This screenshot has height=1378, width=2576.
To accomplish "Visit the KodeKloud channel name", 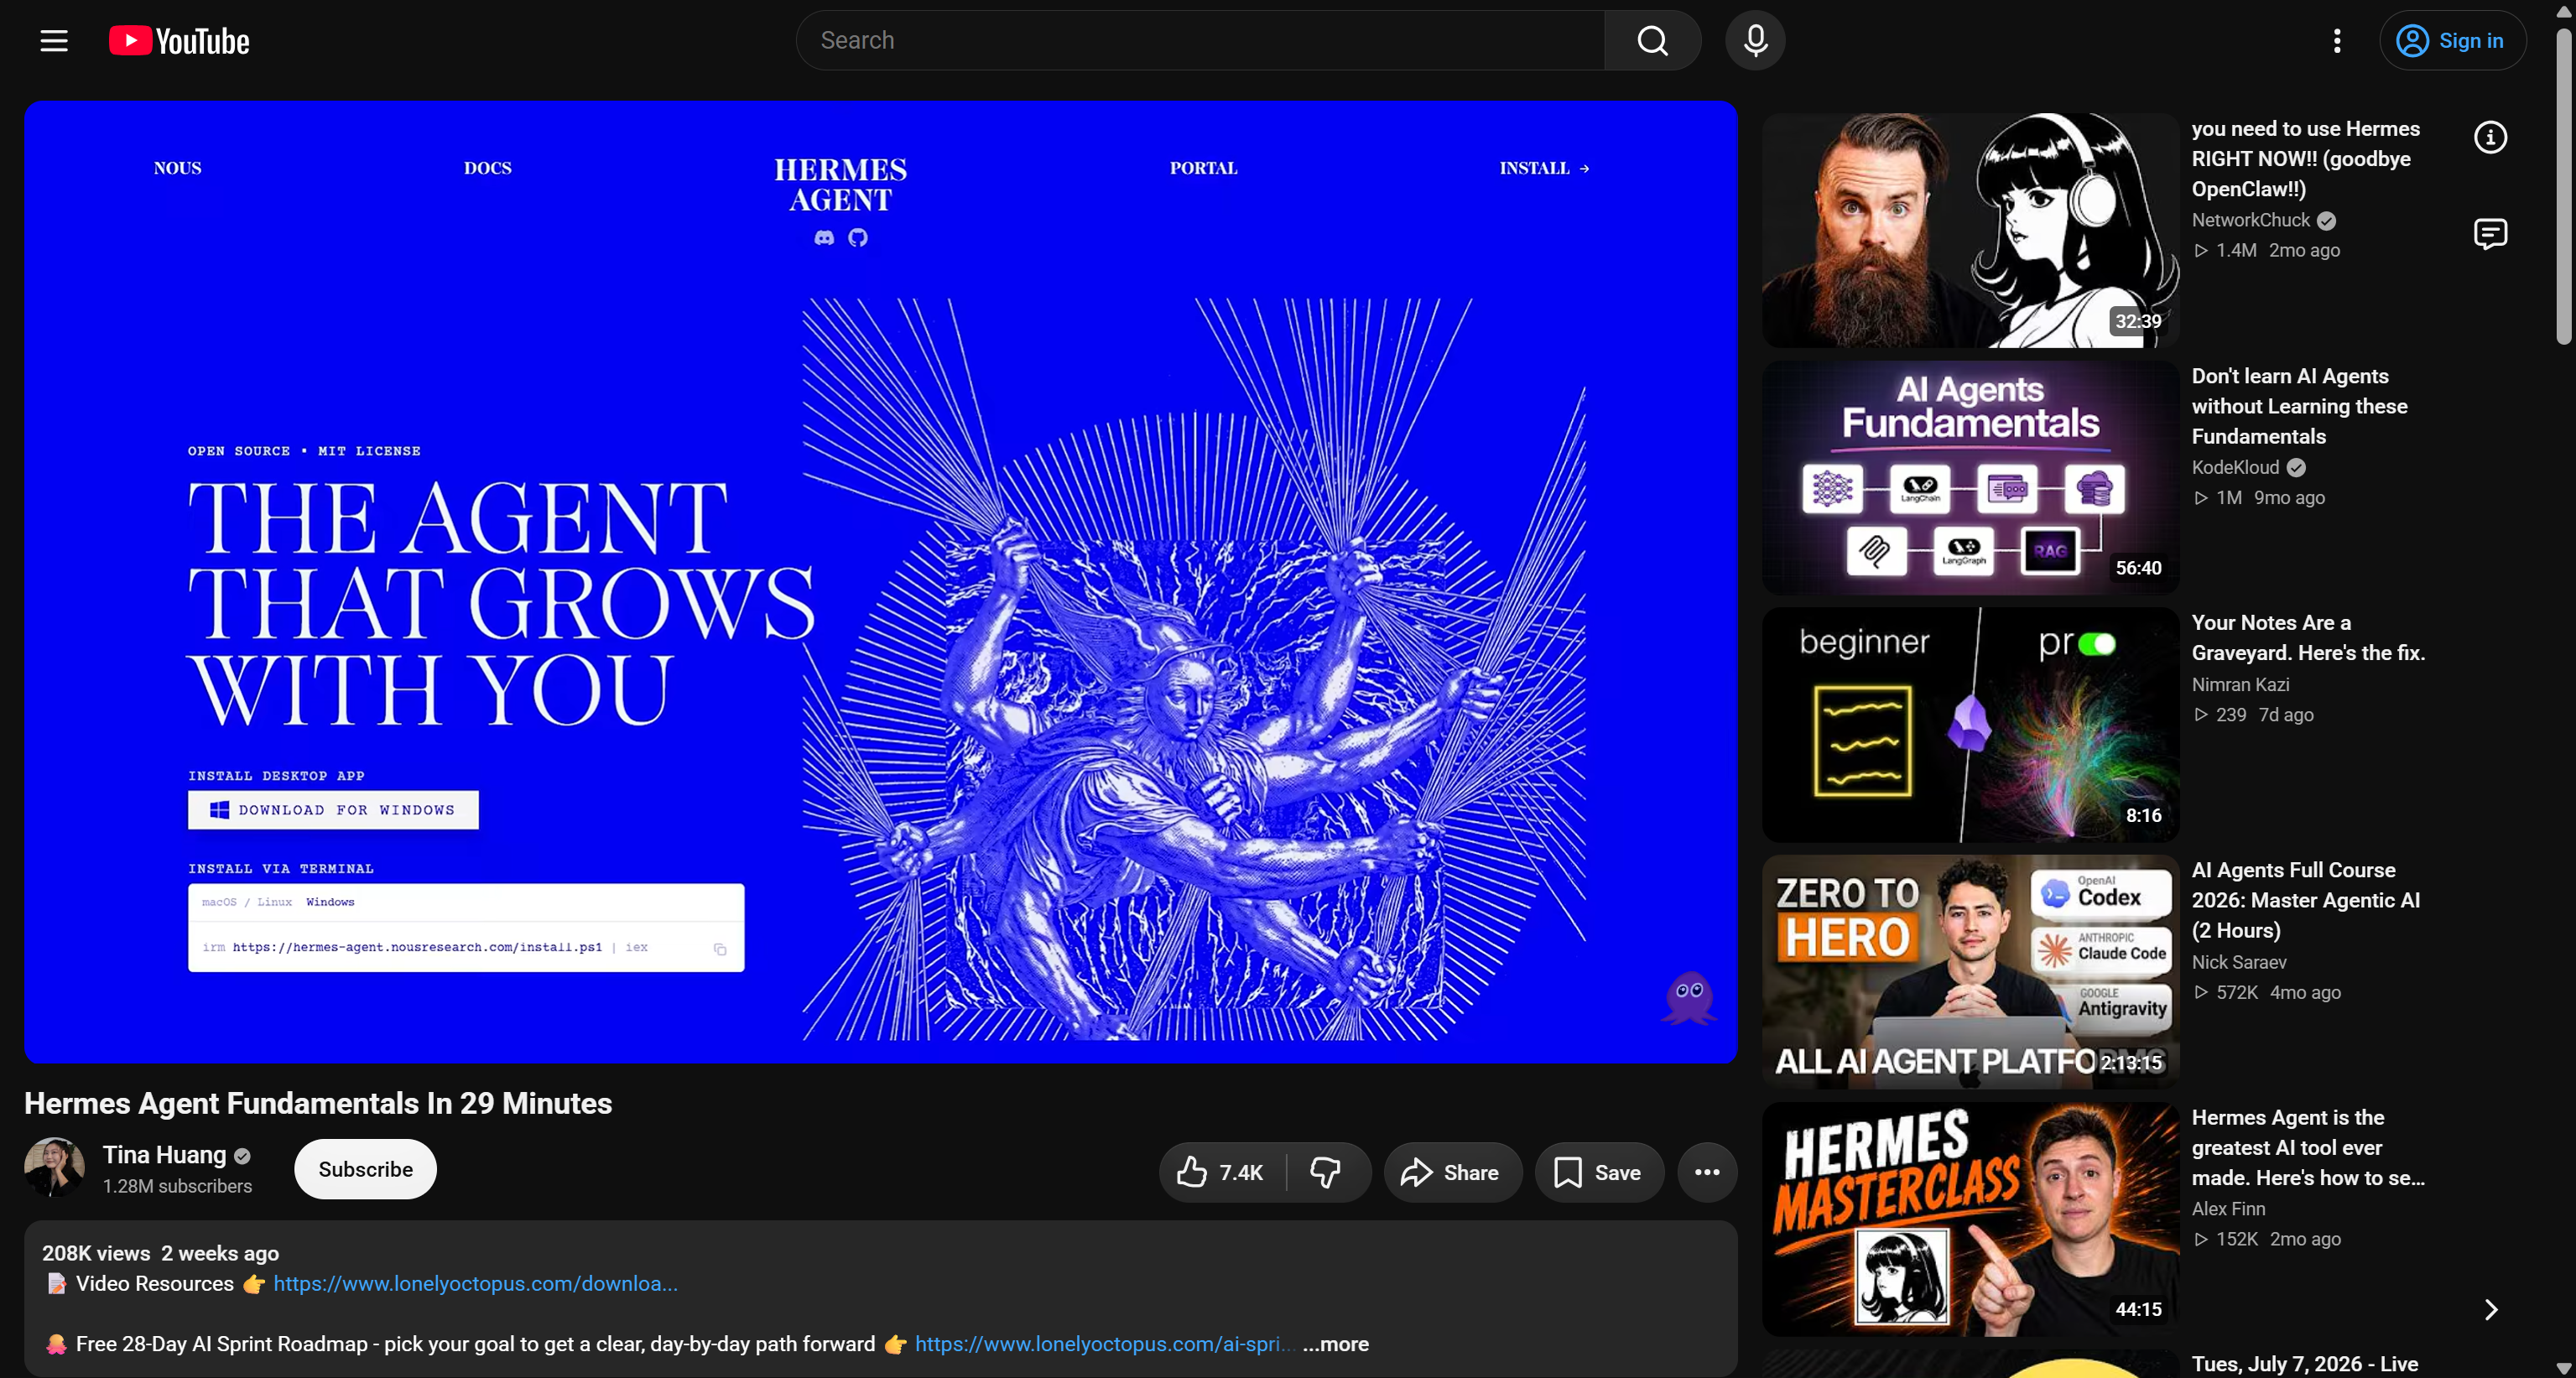I will pos(2235,467).
